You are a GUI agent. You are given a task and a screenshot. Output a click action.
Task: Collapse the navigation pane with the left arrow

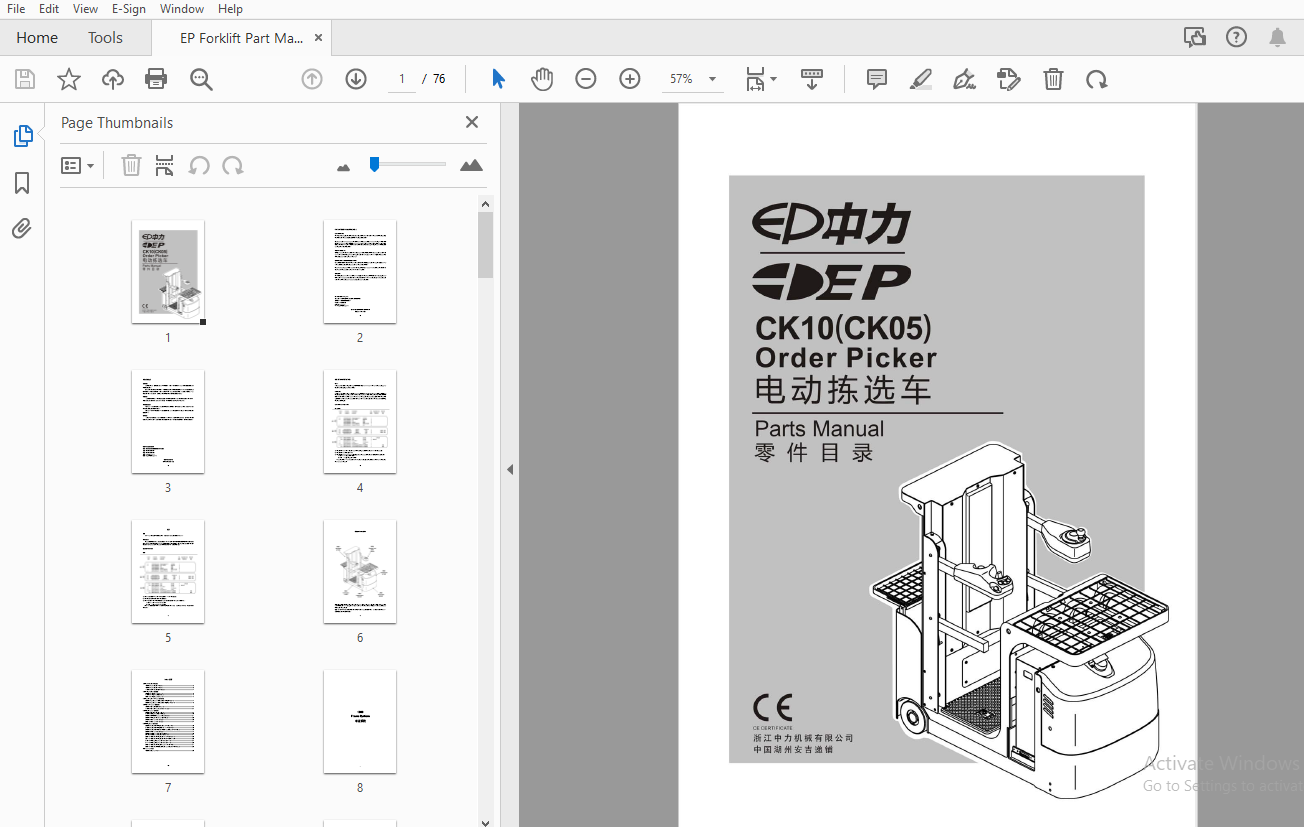point(509,469)
